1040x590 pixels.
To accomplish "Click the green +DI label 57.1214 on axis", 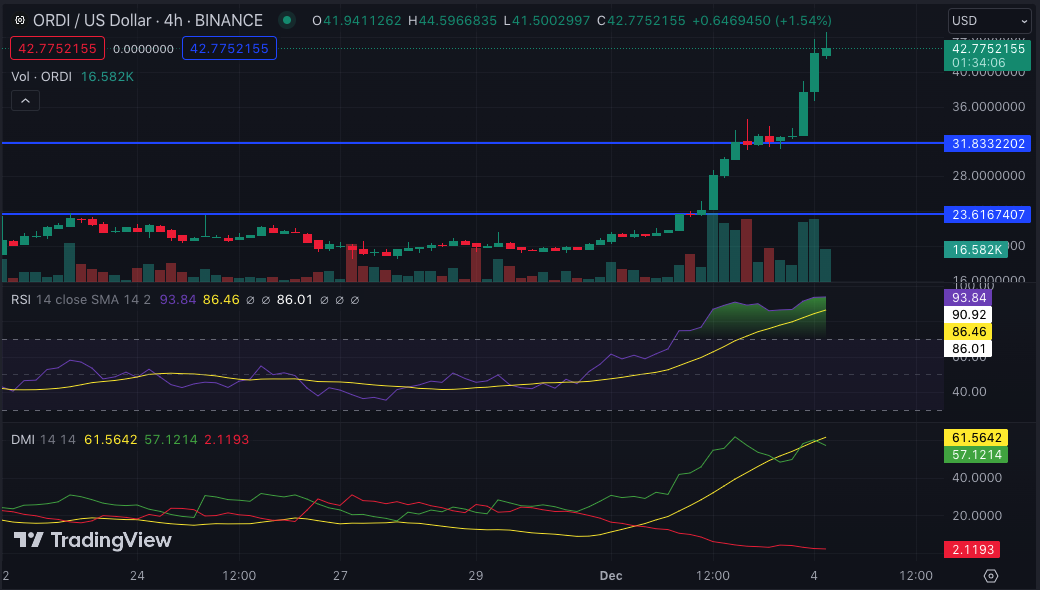I will [x=976, y=455].
